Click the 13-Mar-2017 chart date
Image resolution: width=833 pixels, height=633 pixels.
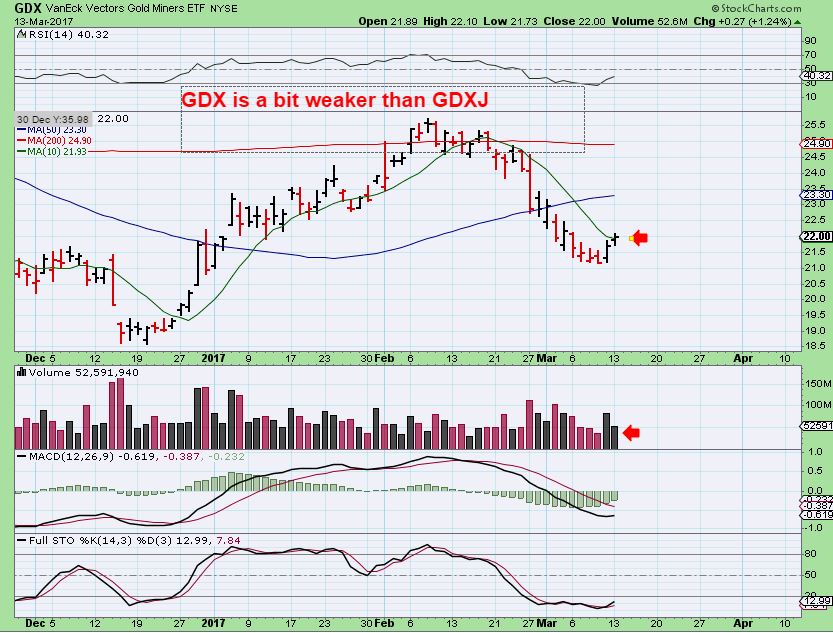44,22
